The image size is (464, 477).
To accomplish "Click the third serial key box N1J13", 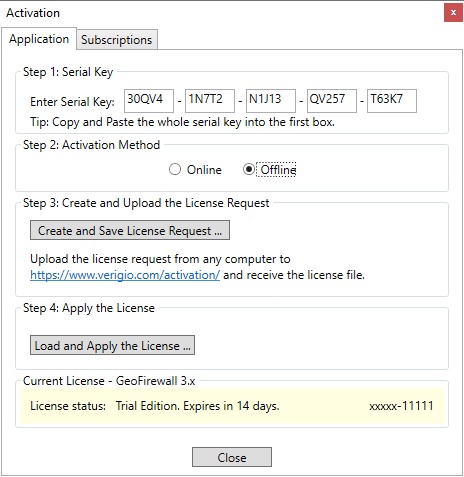I will (271, 101).
